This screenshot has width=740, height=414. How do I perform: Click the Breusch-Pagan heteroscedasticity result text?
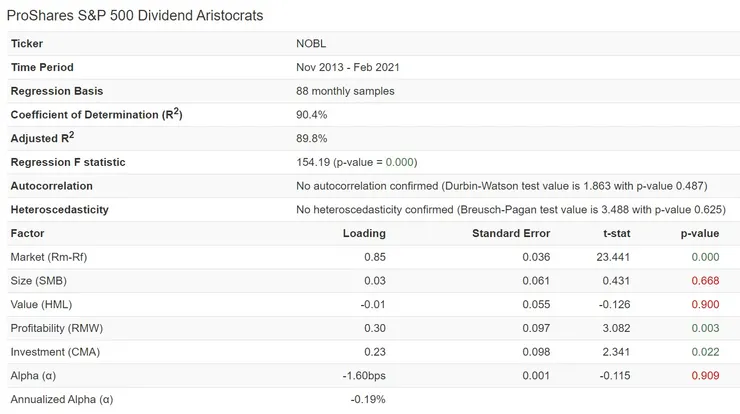pos(510,210)
